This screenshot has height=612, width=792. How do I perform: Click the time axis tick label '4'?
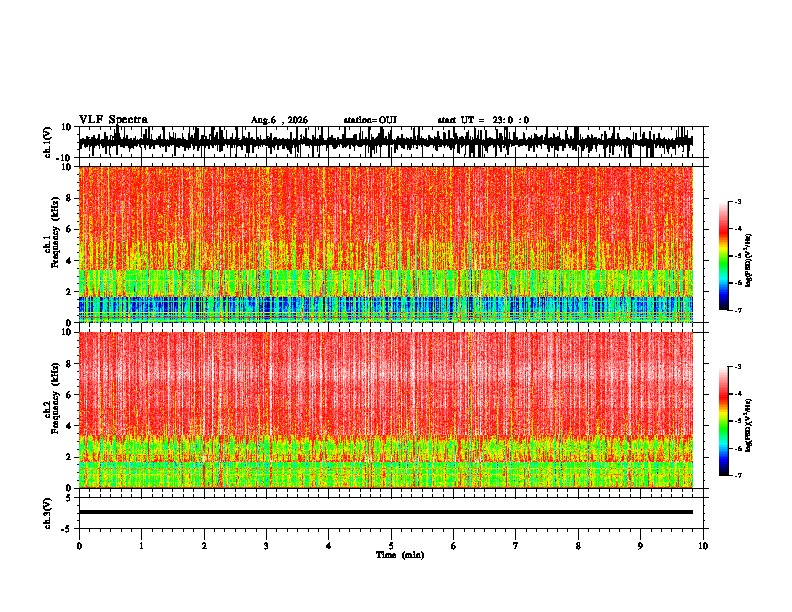pyautogui.click(x=329, y=546)
